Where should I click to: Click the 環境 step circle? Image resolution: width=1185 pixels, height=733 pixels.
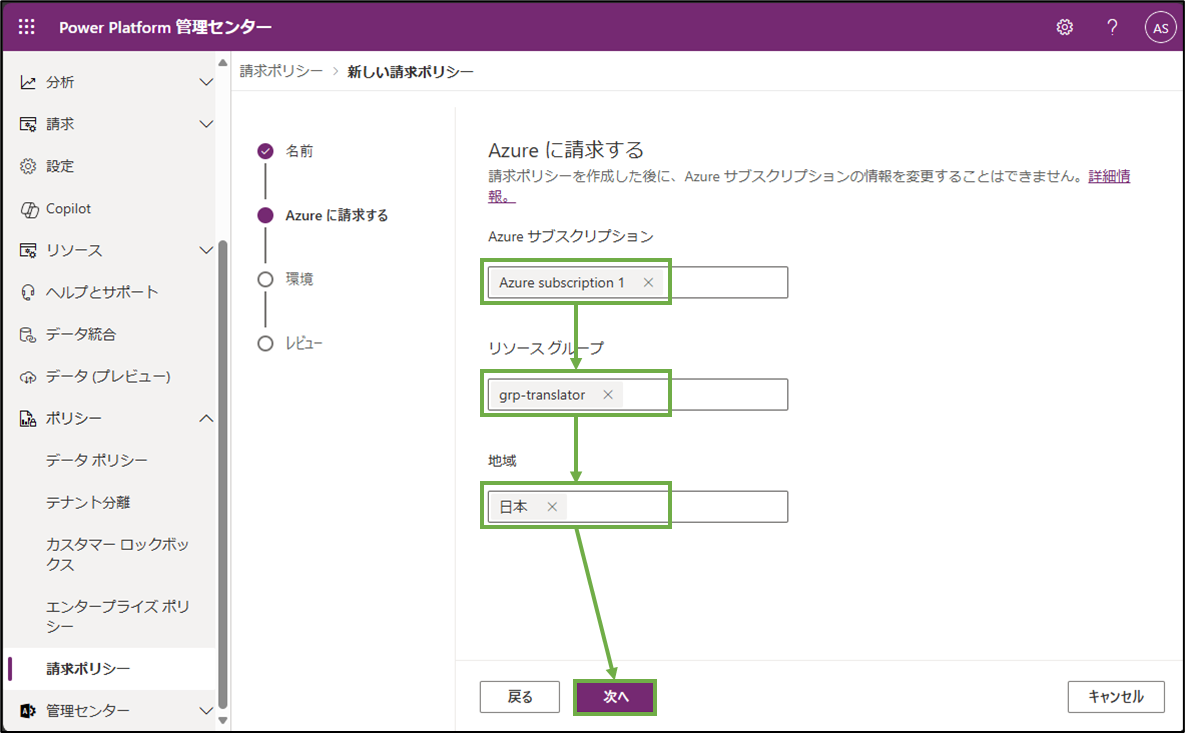(x=265, y=280)
